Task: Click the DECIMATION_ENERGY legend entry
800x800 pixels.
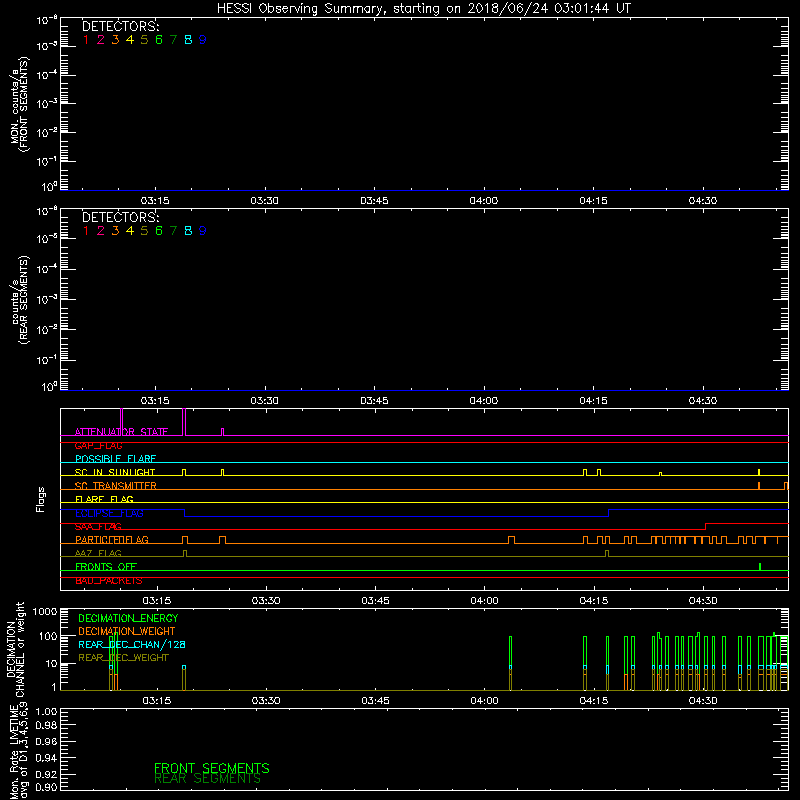Action: point(128,618)
